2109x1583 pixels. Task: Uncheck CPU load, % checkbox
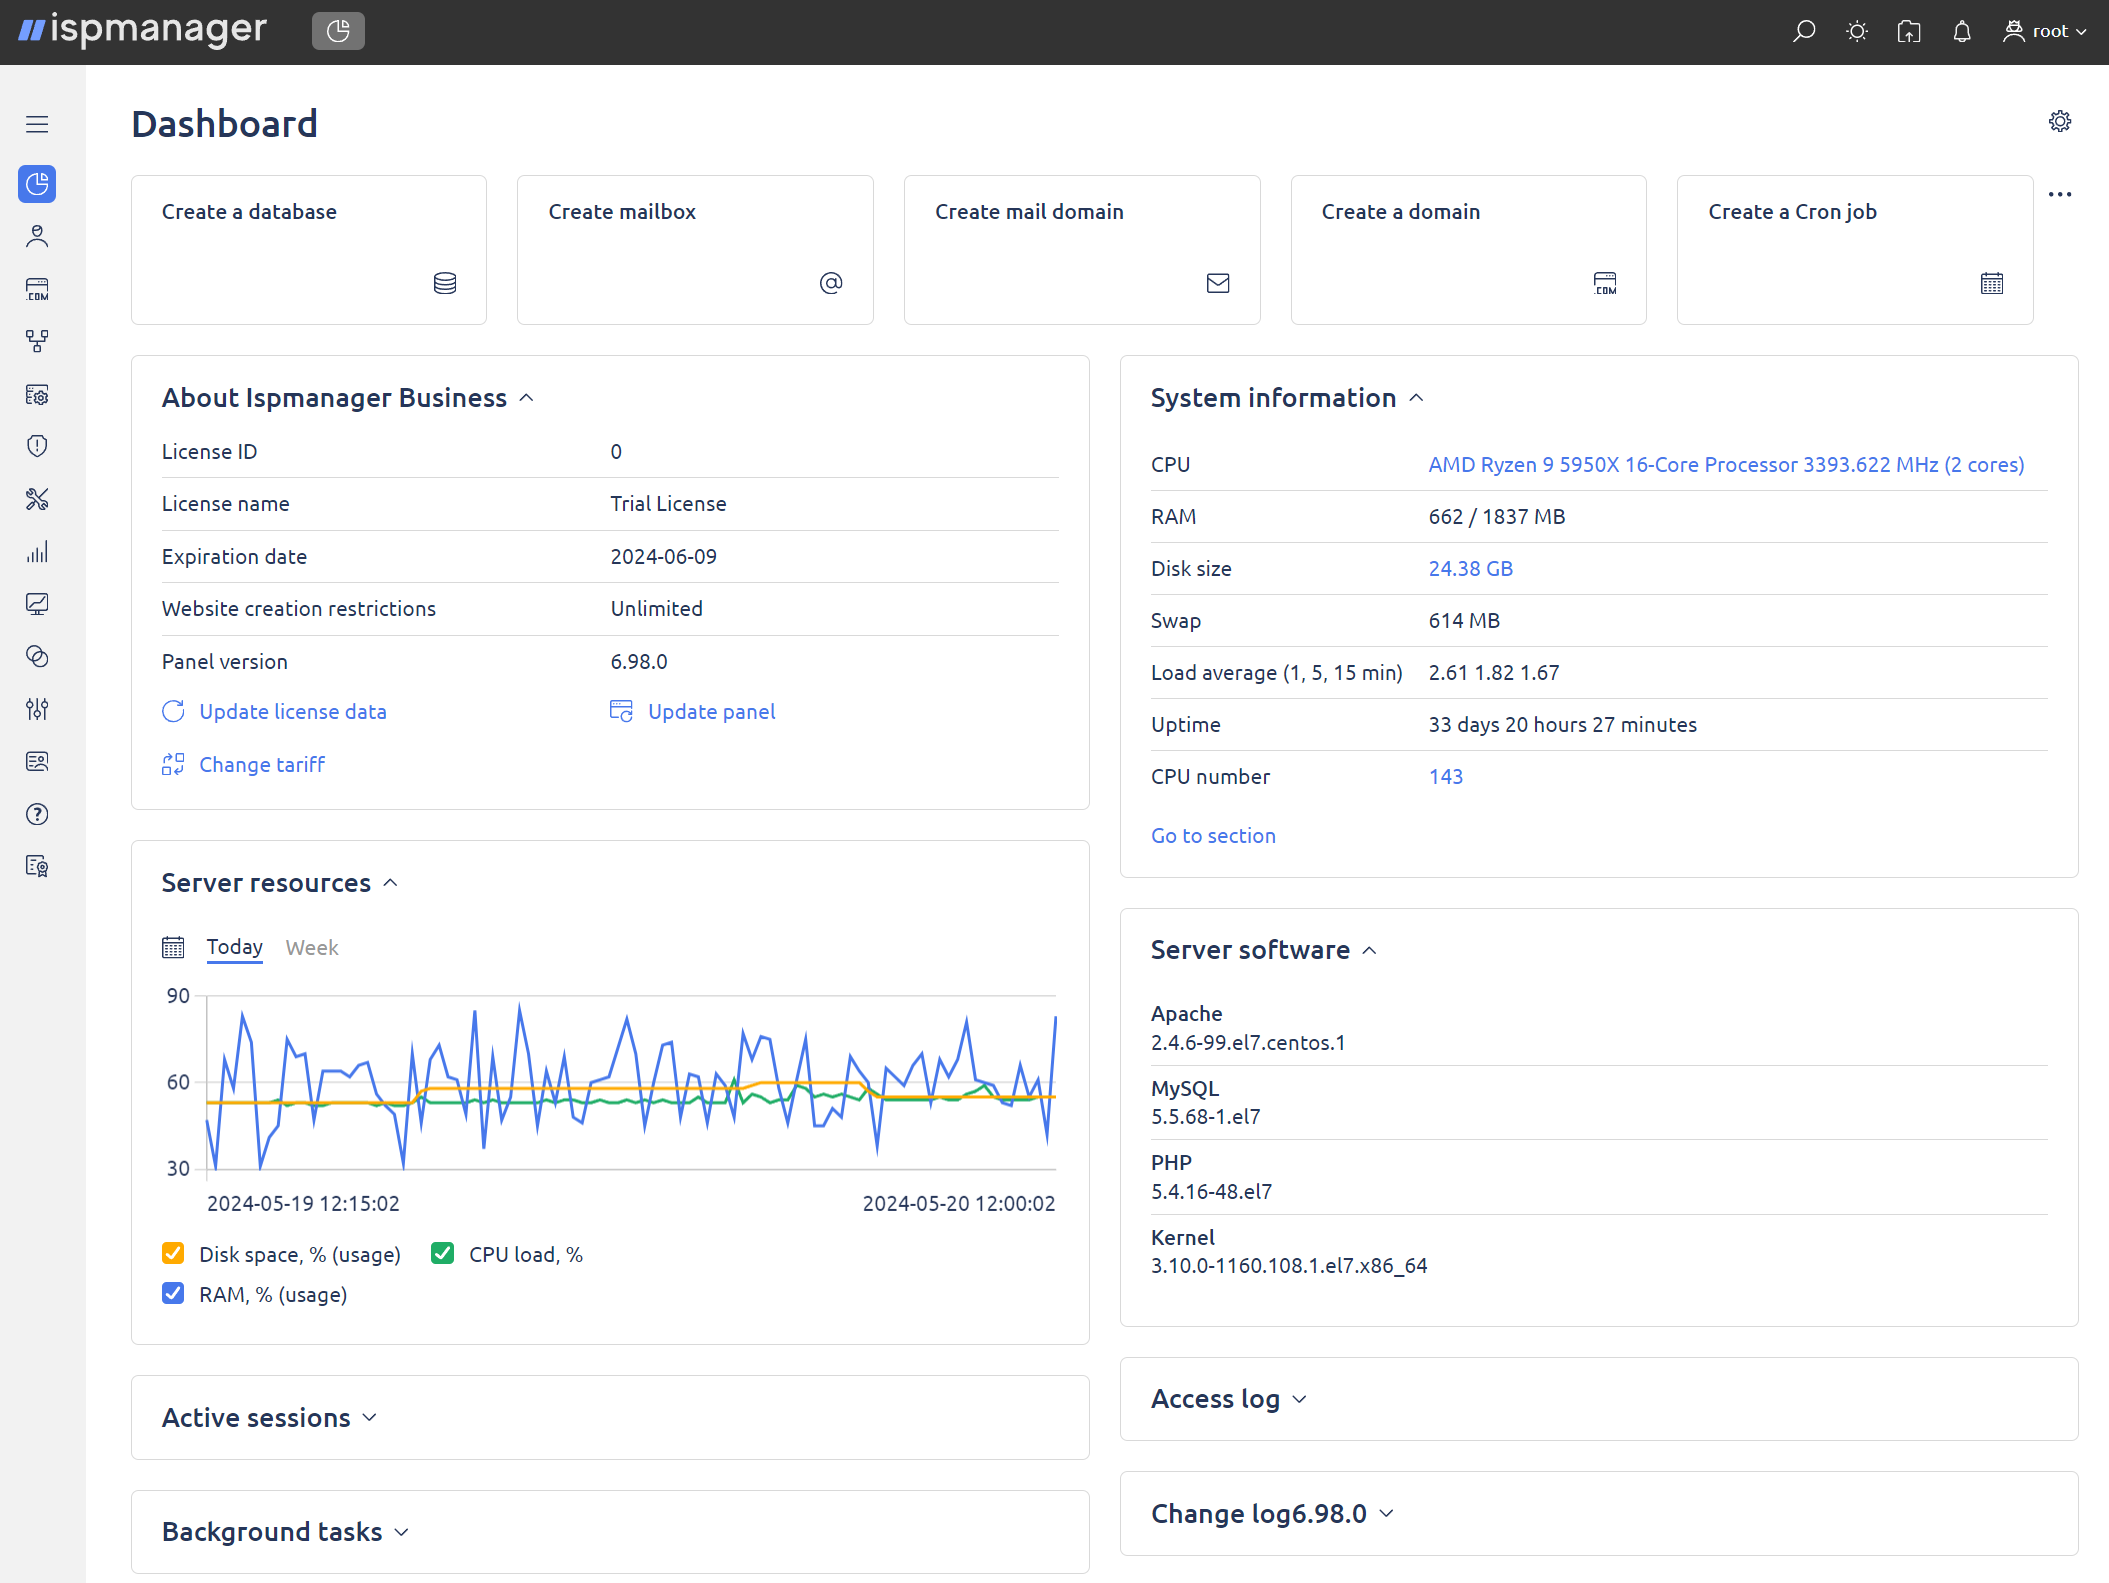click(x=443, y=1254)
